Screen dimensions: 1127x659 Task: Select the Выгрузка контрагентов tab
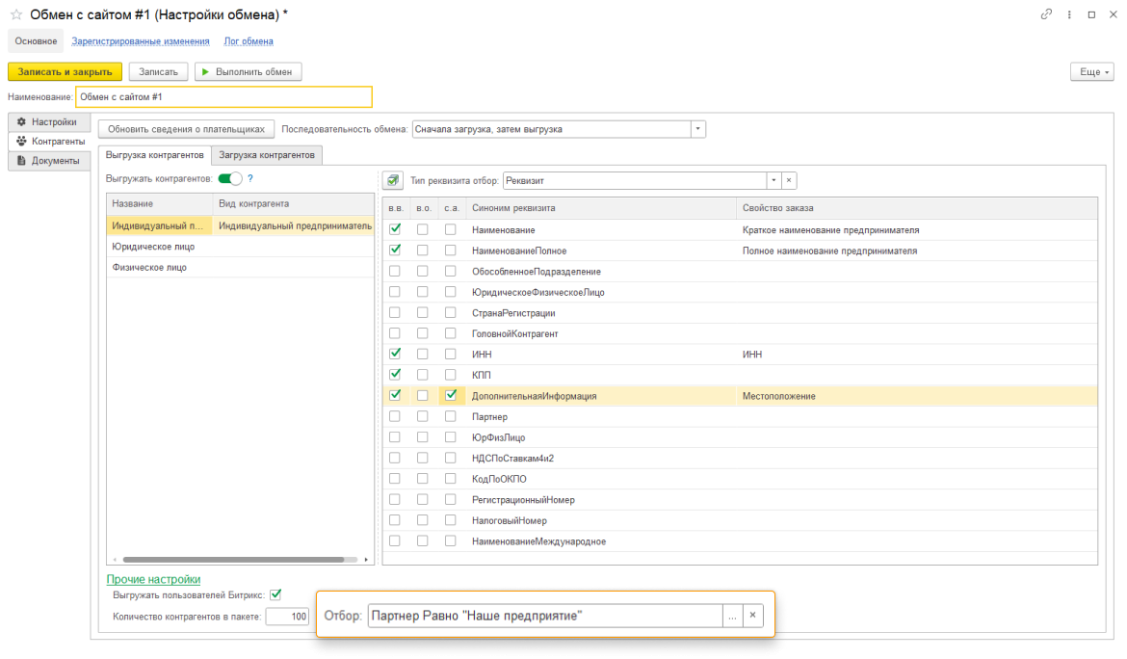coord(155,155)
